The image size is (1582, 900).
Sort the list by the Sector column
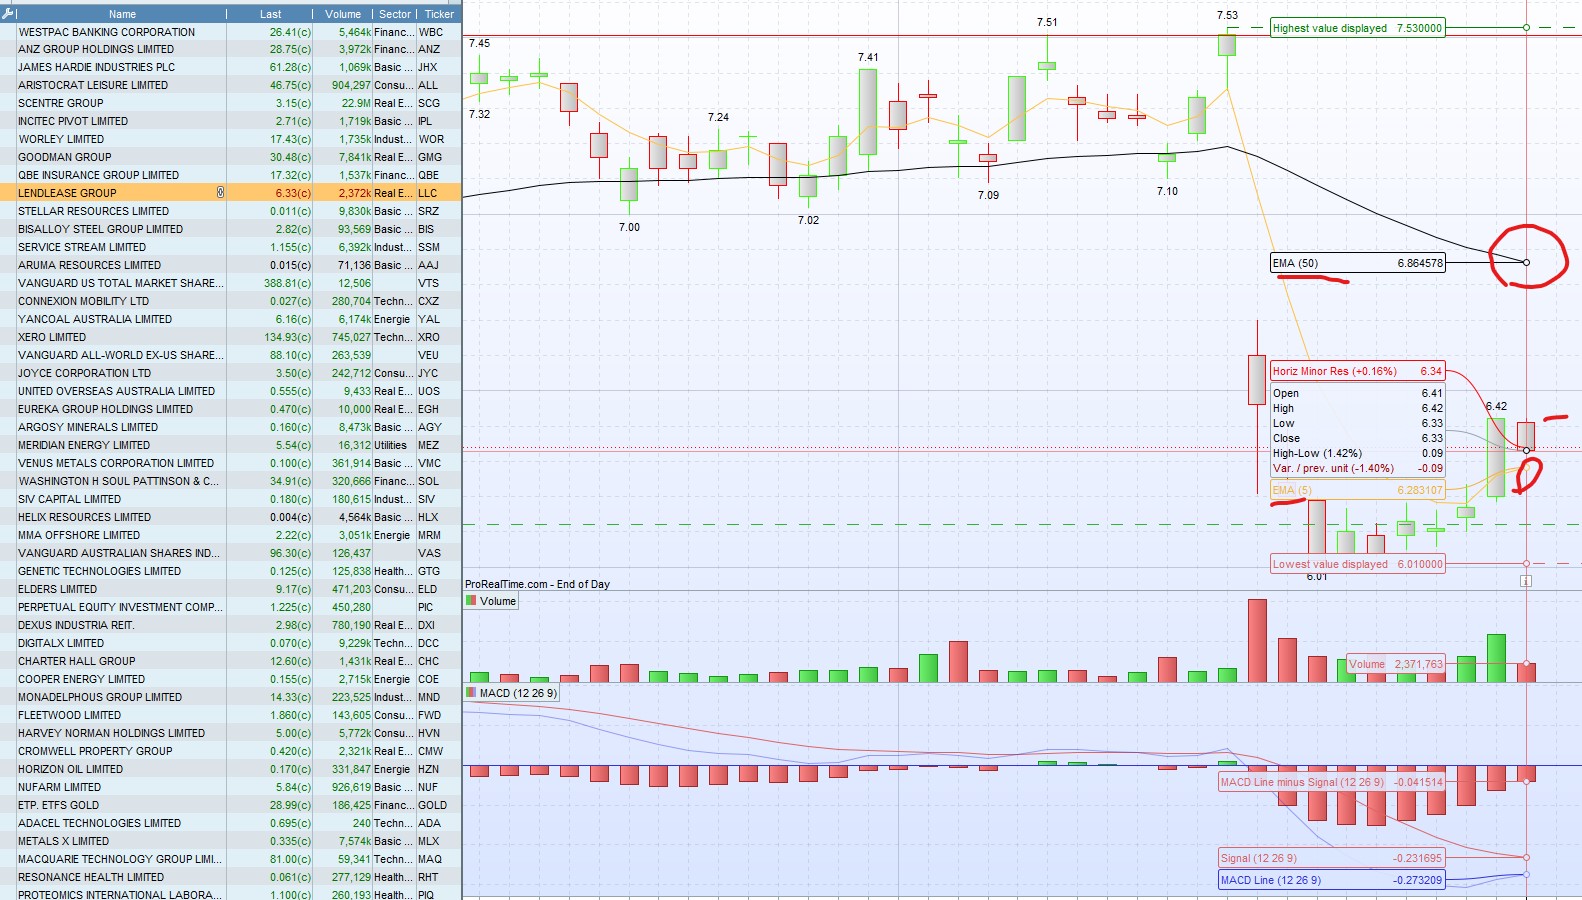tap(395, 14)
